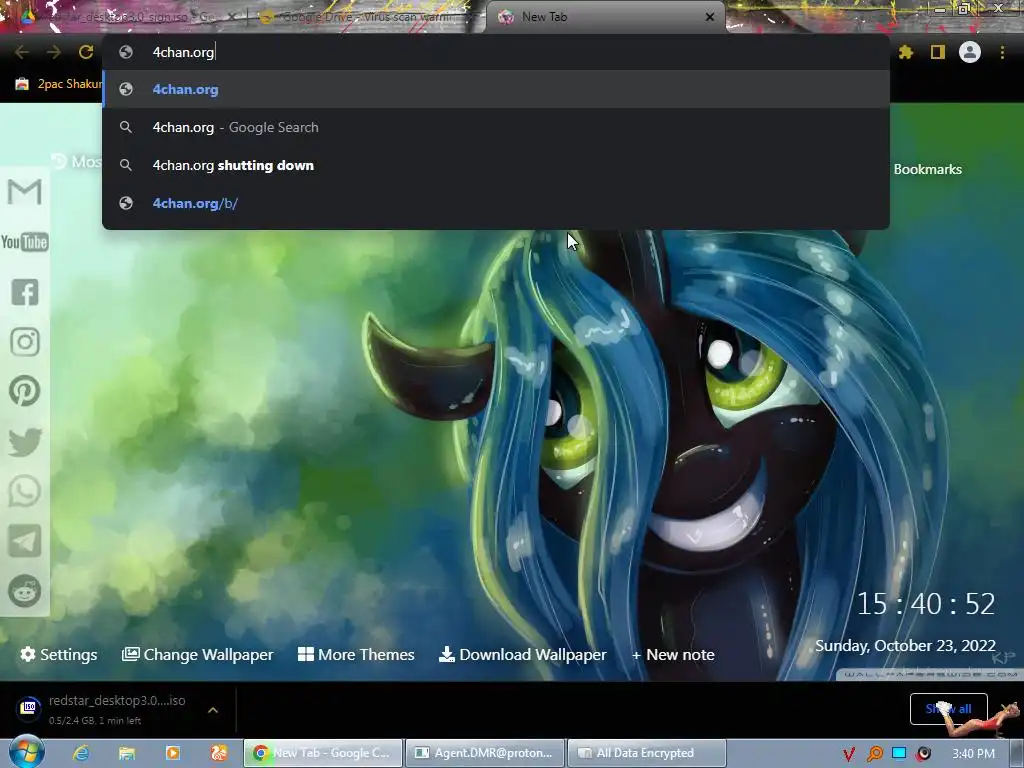The width and height of the screenshot is (1024, 768).
Task: Open the Pinterest sidebar shortcut
Action: click(x=25, y=391)
